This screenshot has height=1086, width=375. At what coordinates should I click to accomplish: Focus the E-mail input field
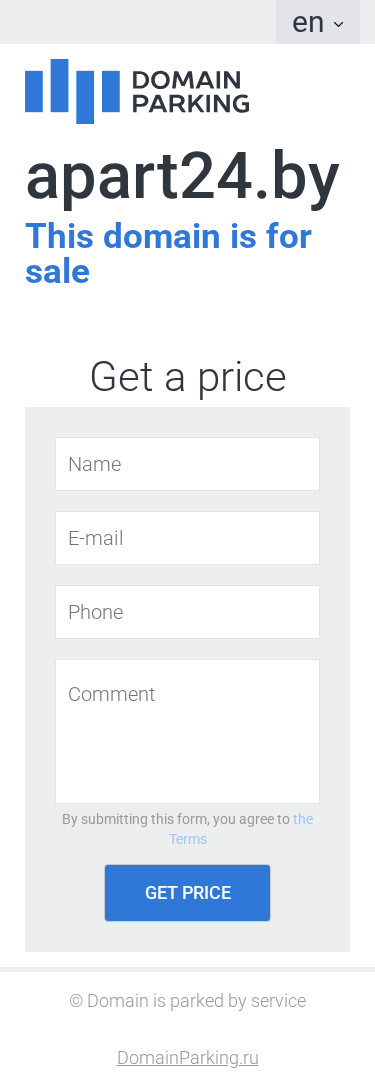pos(187,538)
